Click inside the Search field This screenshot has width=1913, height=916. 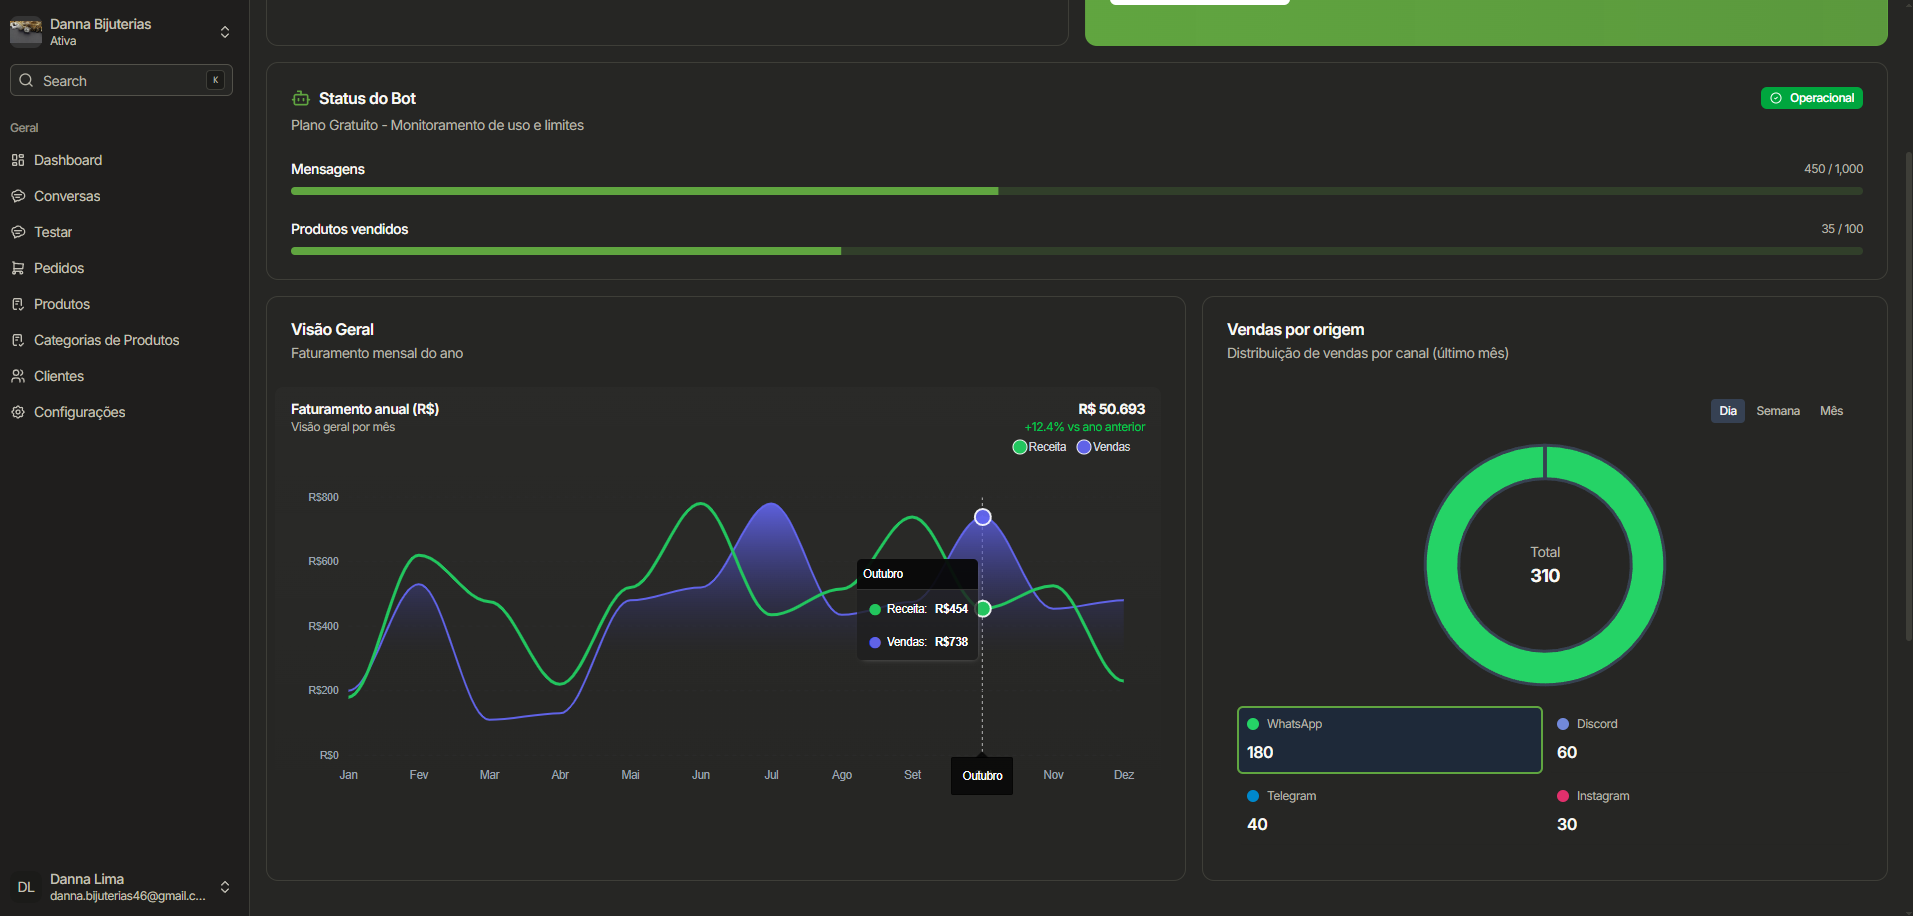(110, 80)
